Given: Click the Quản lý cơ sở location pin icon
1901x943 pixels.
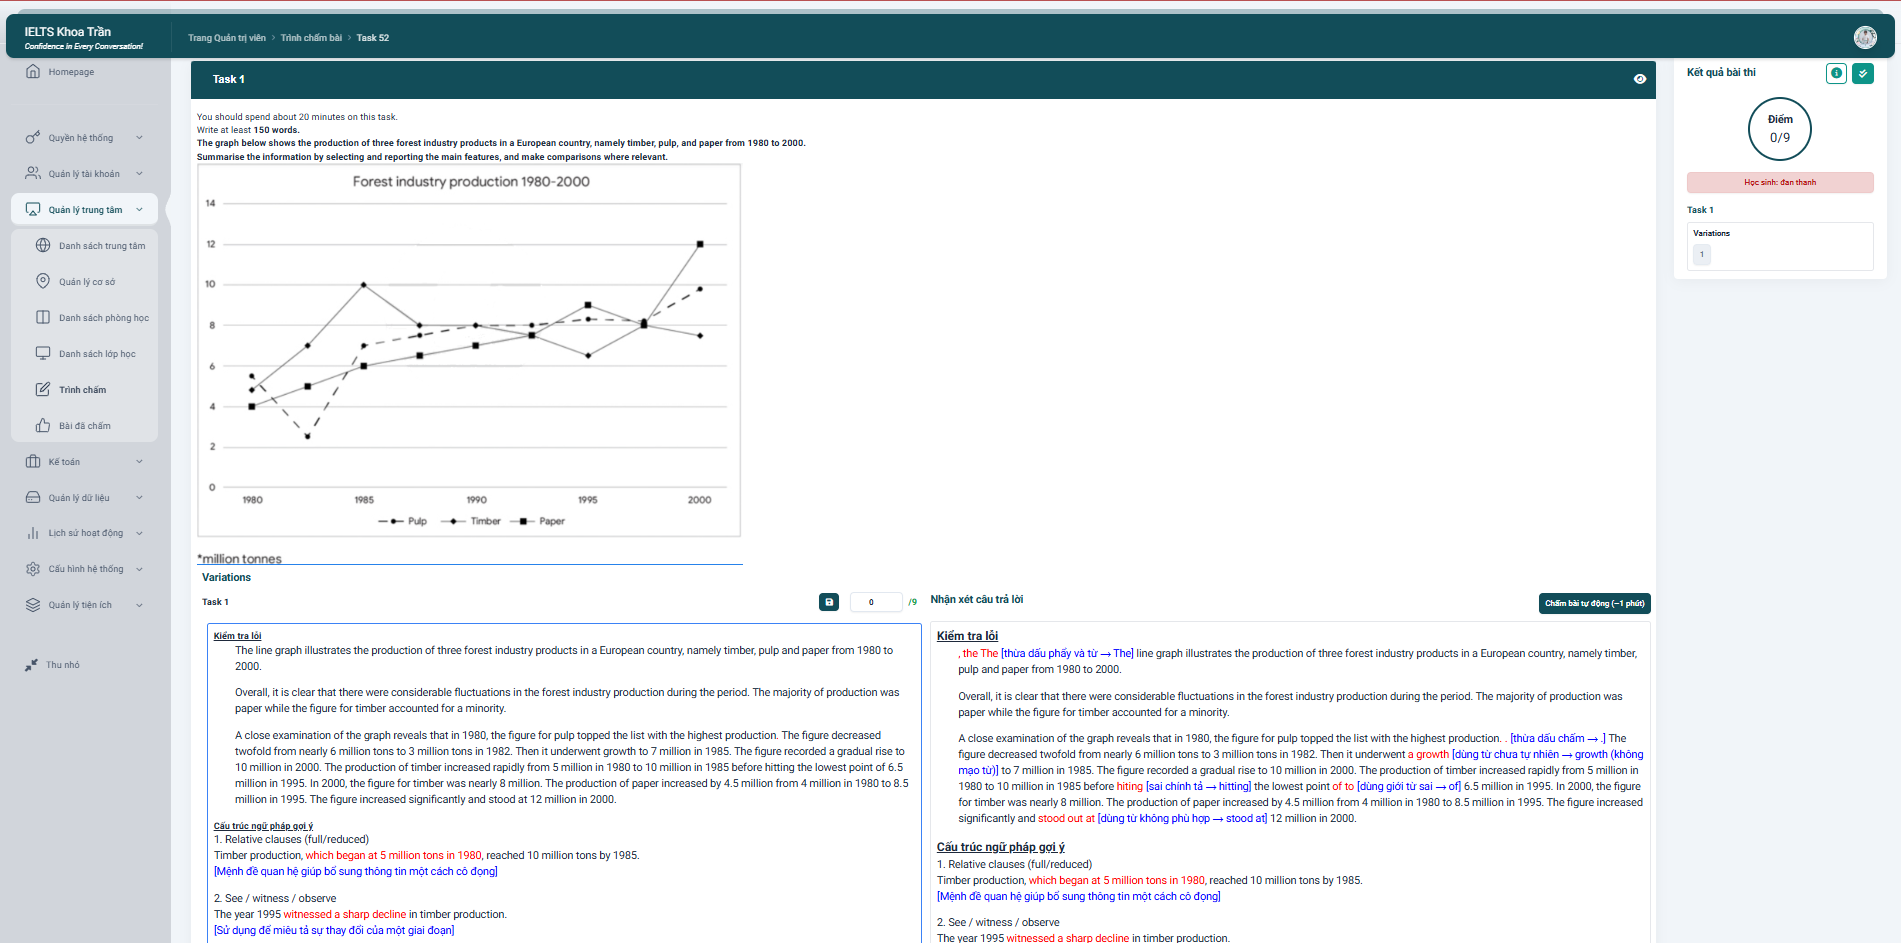Looking at the screenshot, I should pyautogui.click(x=43, y=282).
